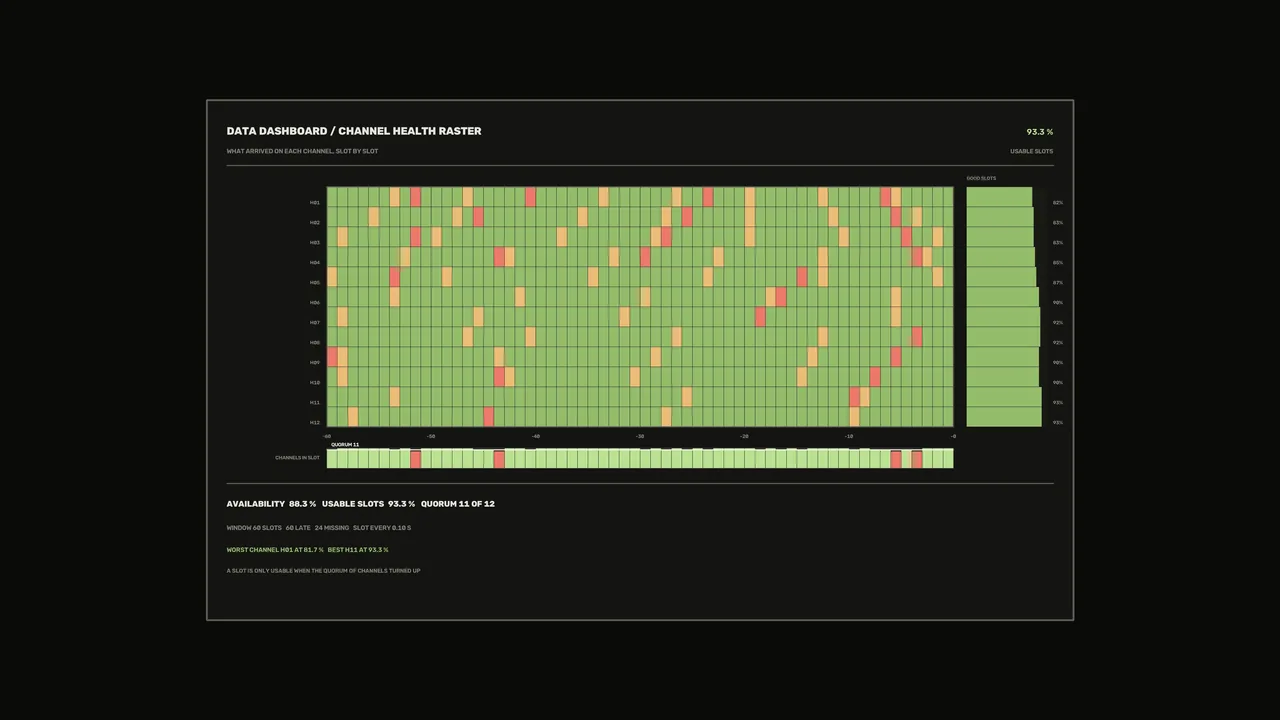The image size is (1280, 720).
Task: Click the 'Slot every 8.10 s' detail
Action: [x=382, y=528]
